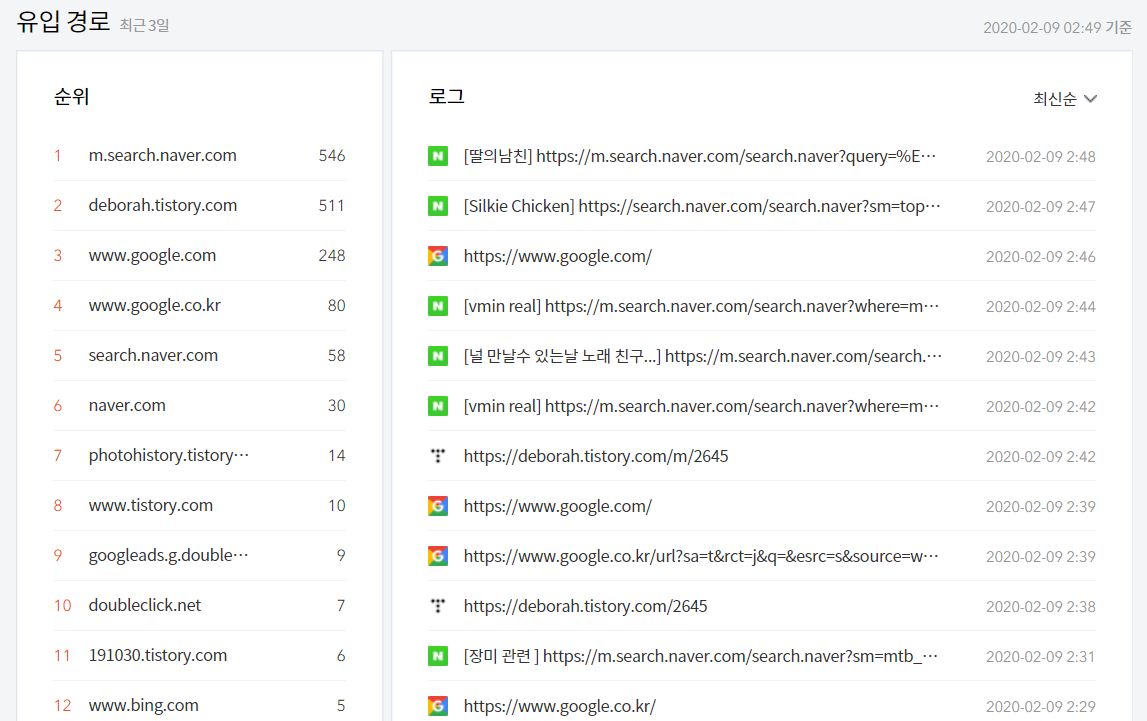Screen dimensions: 1147x721
Task: Click Tistory icon beside deborah.tistory.com/m/2645 entry
Action: (437, 456)
